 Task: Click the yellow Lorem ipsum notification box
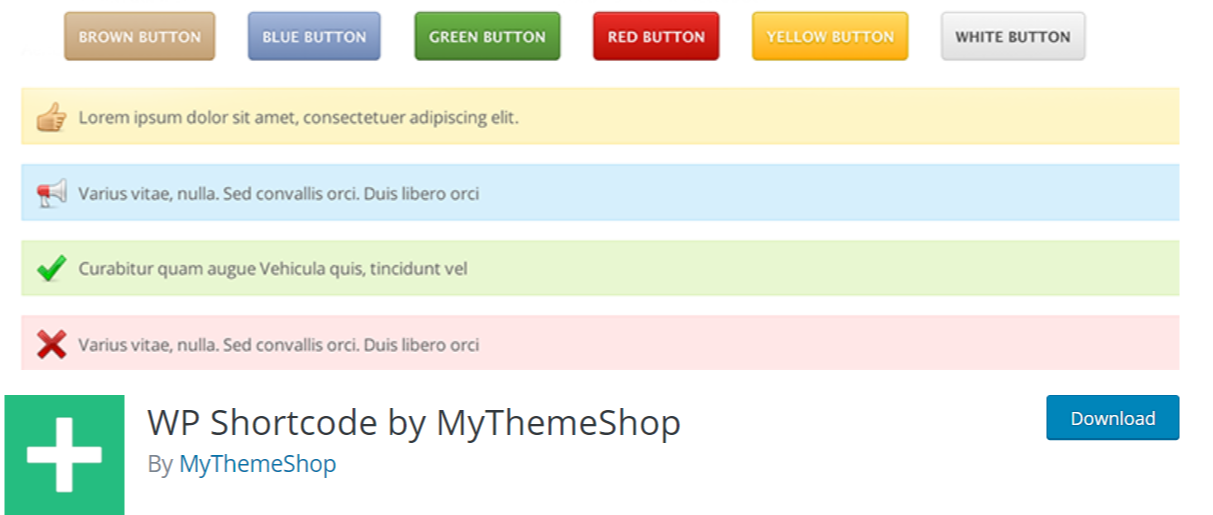coord(800,117)
